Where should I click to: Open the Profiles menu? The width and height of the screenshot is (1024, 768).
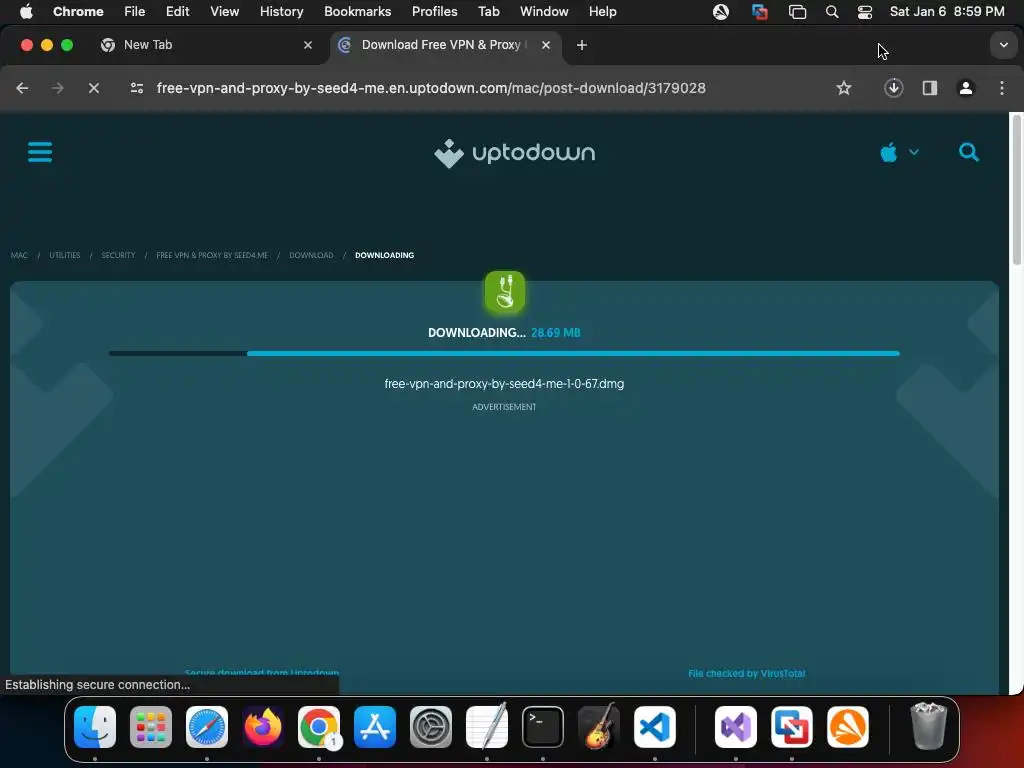pyautogui.click(x=434, y=12)
